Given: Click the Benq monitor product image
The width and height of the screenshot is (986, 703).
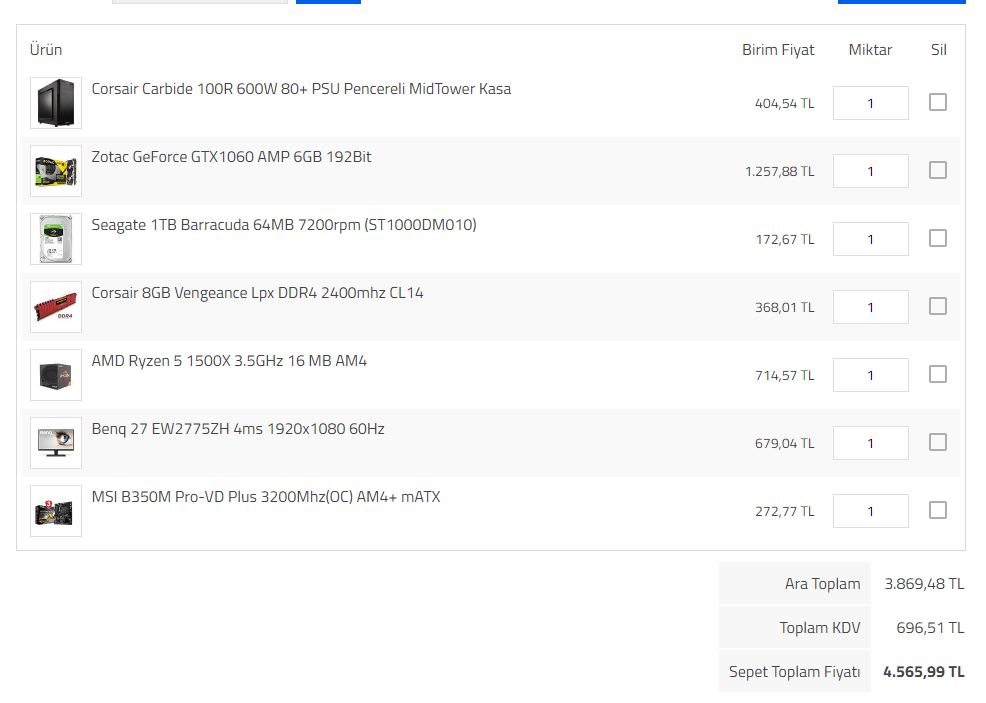Looking at the screenshot, I should click(56, 443).
